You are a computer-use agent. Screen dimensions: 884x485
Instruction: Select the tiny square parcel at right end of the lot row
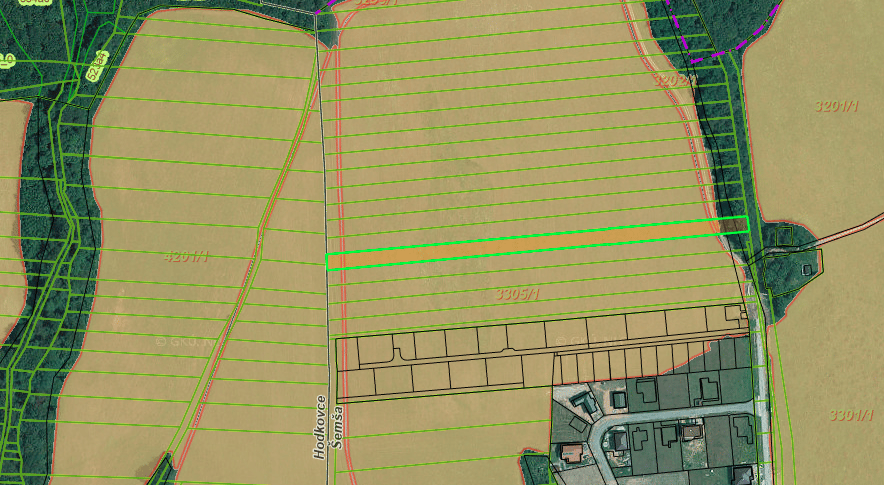(x=732, y=312)
